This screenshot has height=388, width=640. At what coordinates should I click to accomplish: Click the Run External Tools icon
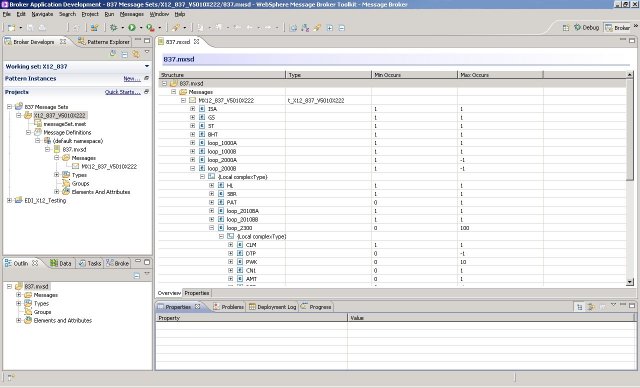click(151, 28)
